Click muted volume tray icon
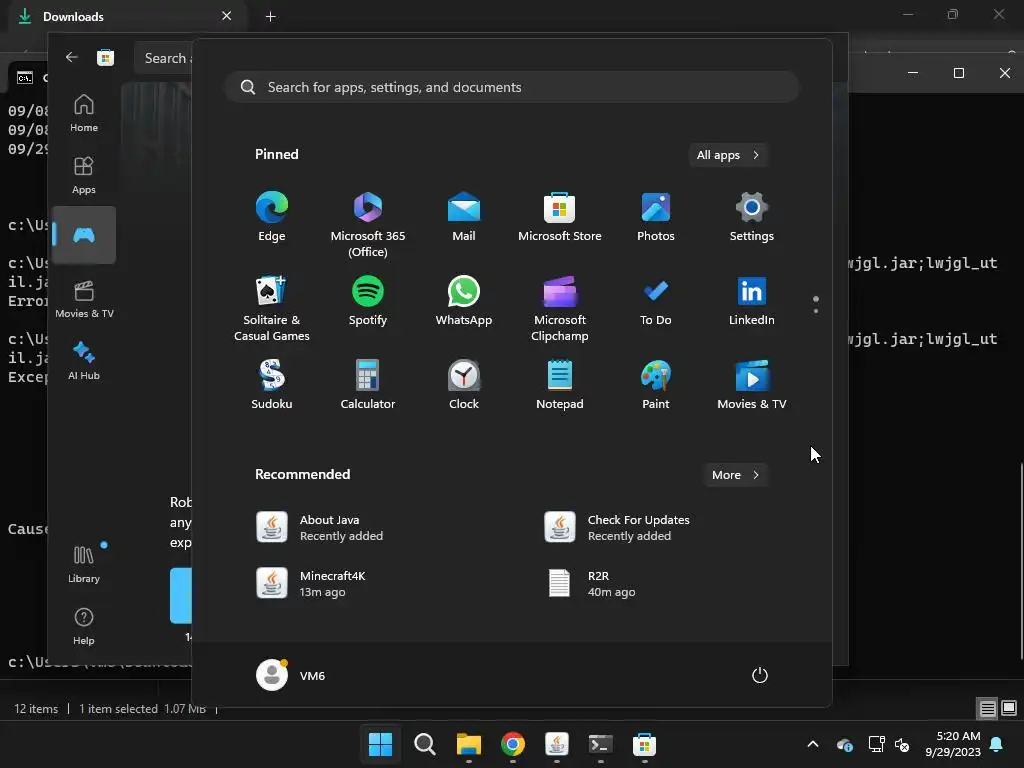 click(902, 744)
